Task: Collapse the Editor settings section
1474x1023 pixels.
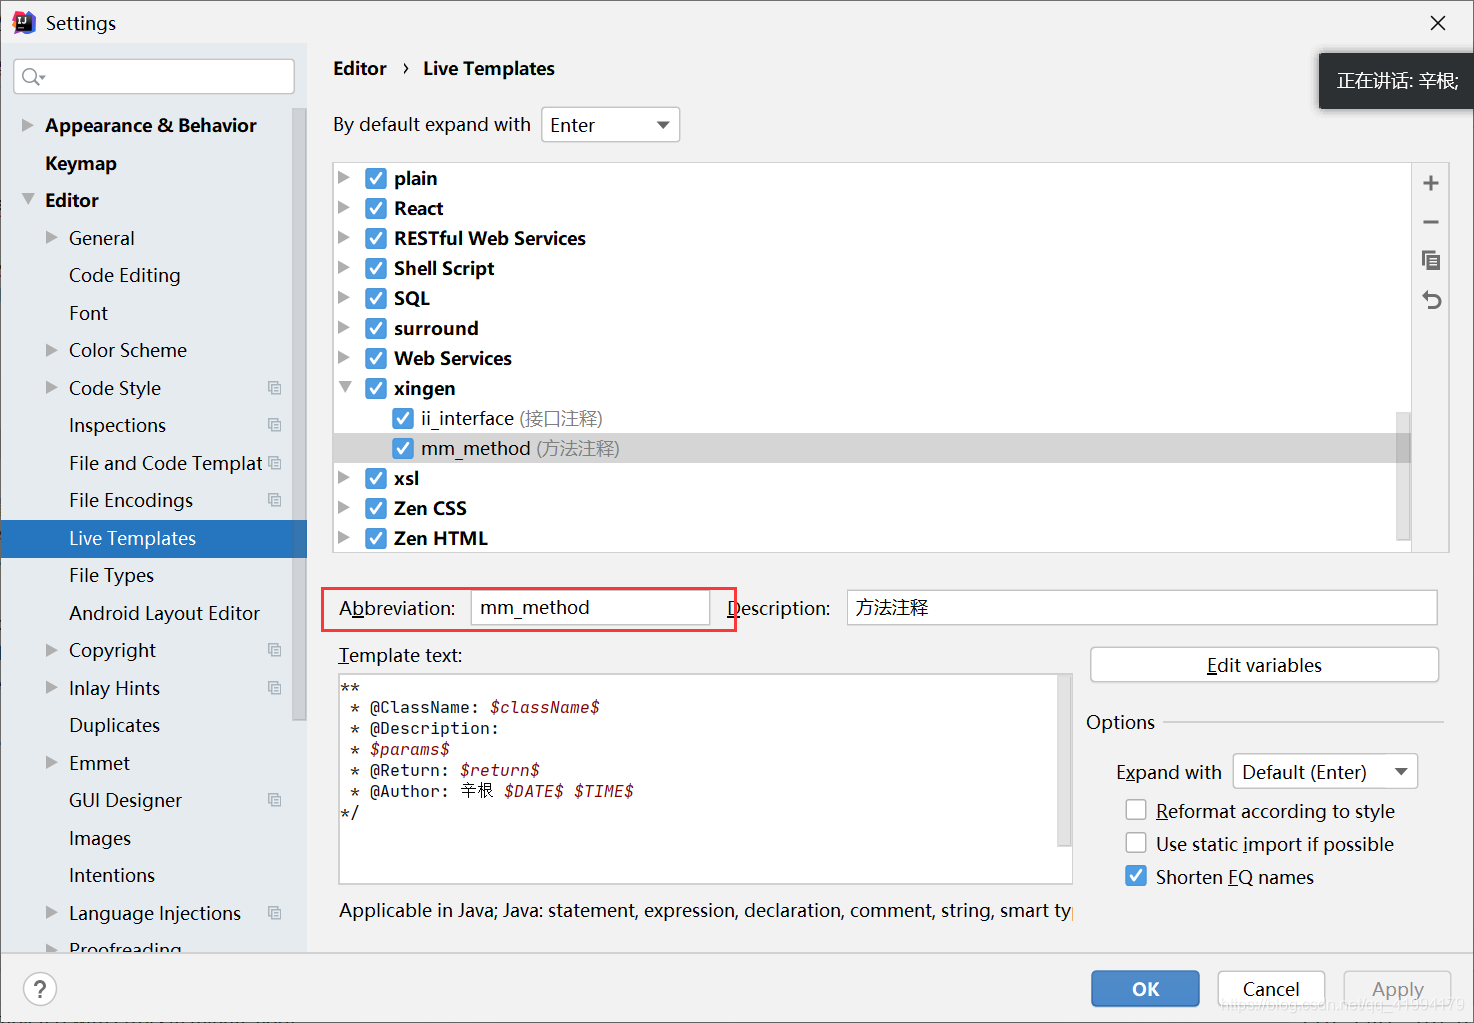Action: pyautogui.click(x=28, y=200)
